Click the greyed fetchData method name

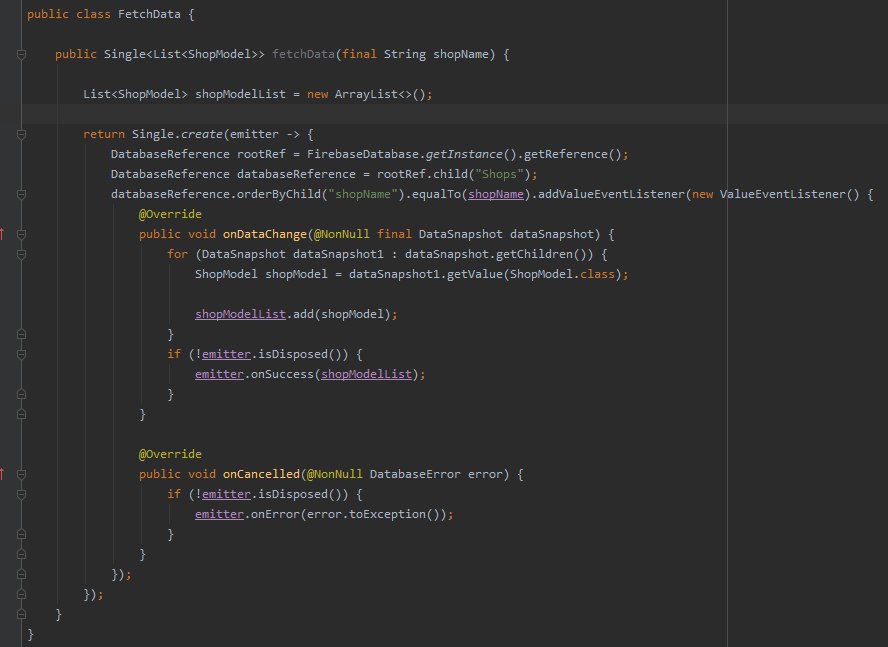[303, 54]
